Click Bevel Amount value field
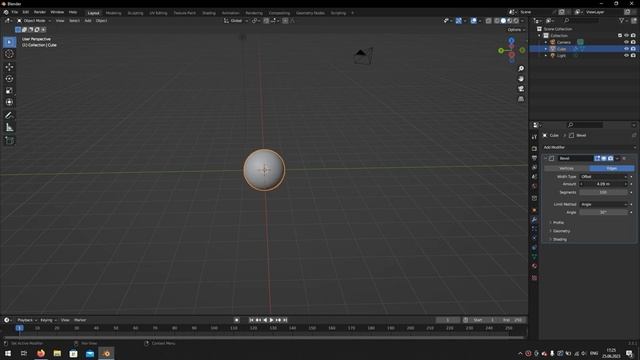 click(x=604, y=184)
